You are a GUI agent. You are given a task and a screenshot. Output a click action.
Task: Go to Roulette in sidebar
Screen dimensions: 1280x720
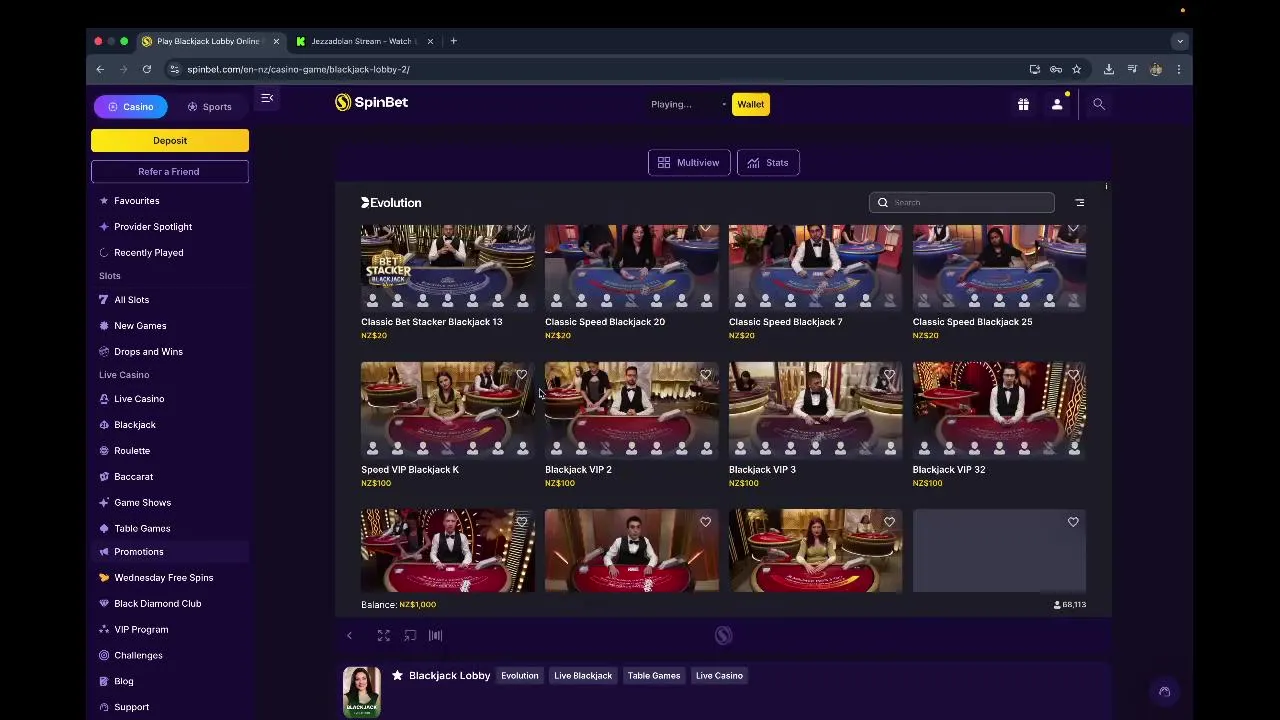131,451
